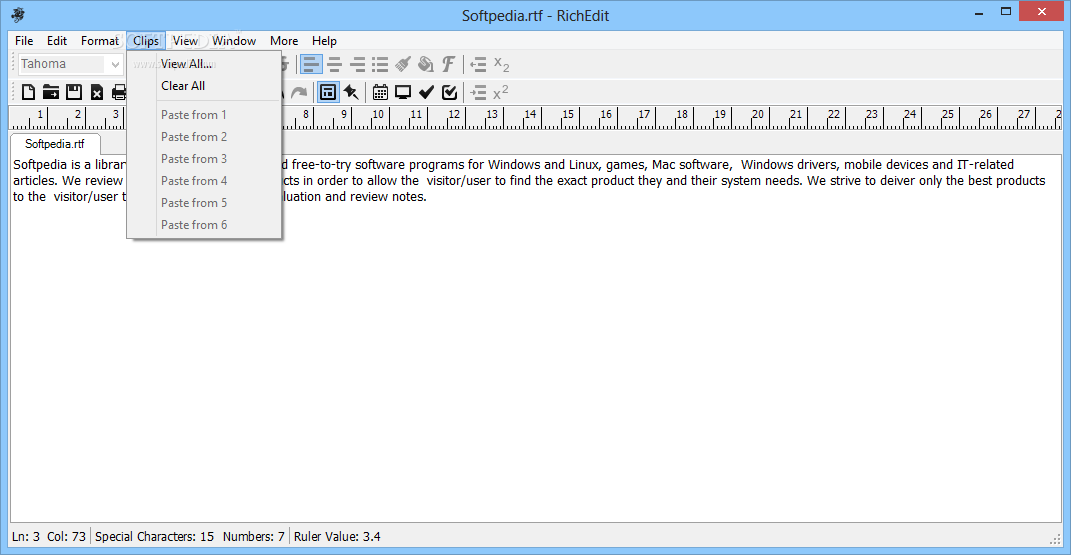
Task: Place the cursor after 'review notes.' in the text
Action: [x=428, y=197]
